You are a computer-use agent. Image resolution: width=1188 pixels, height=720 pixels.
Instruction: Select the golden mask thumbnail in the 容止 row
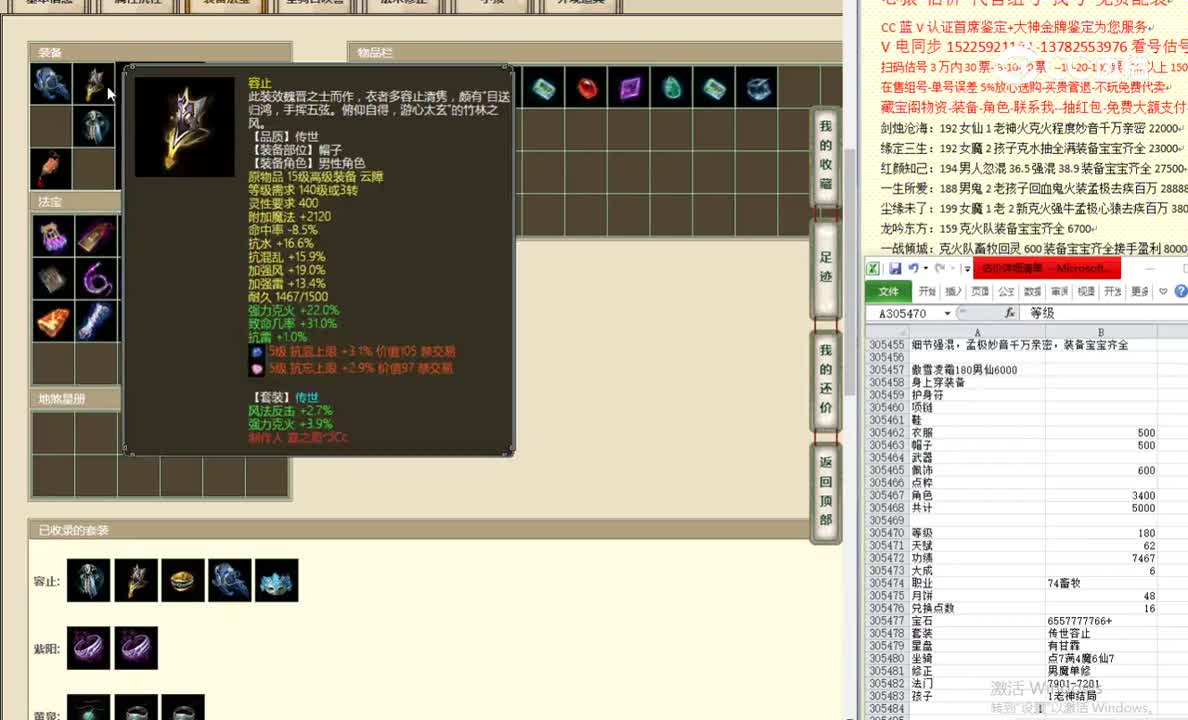click(181, 580)
